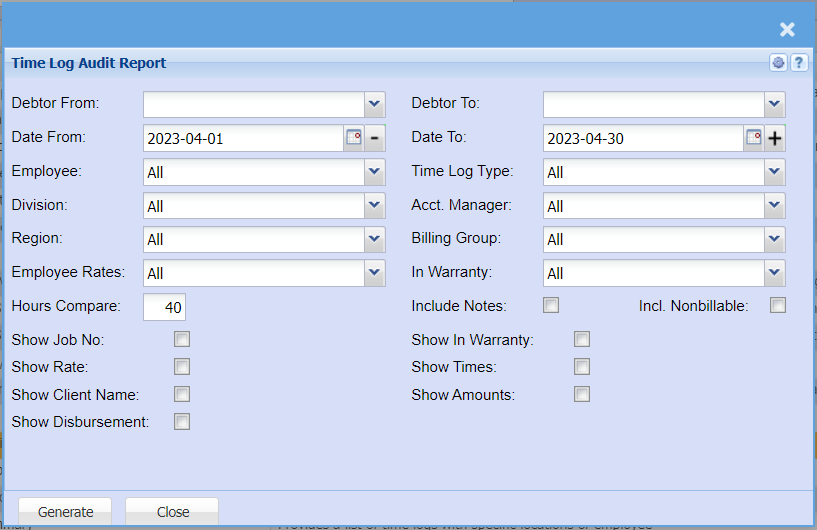Image resolution: width=817 pixels, height=530 pixels.
Task: Enable Show Disbursement checkbox
Action: pyautogui.click(x=182, y=422)
